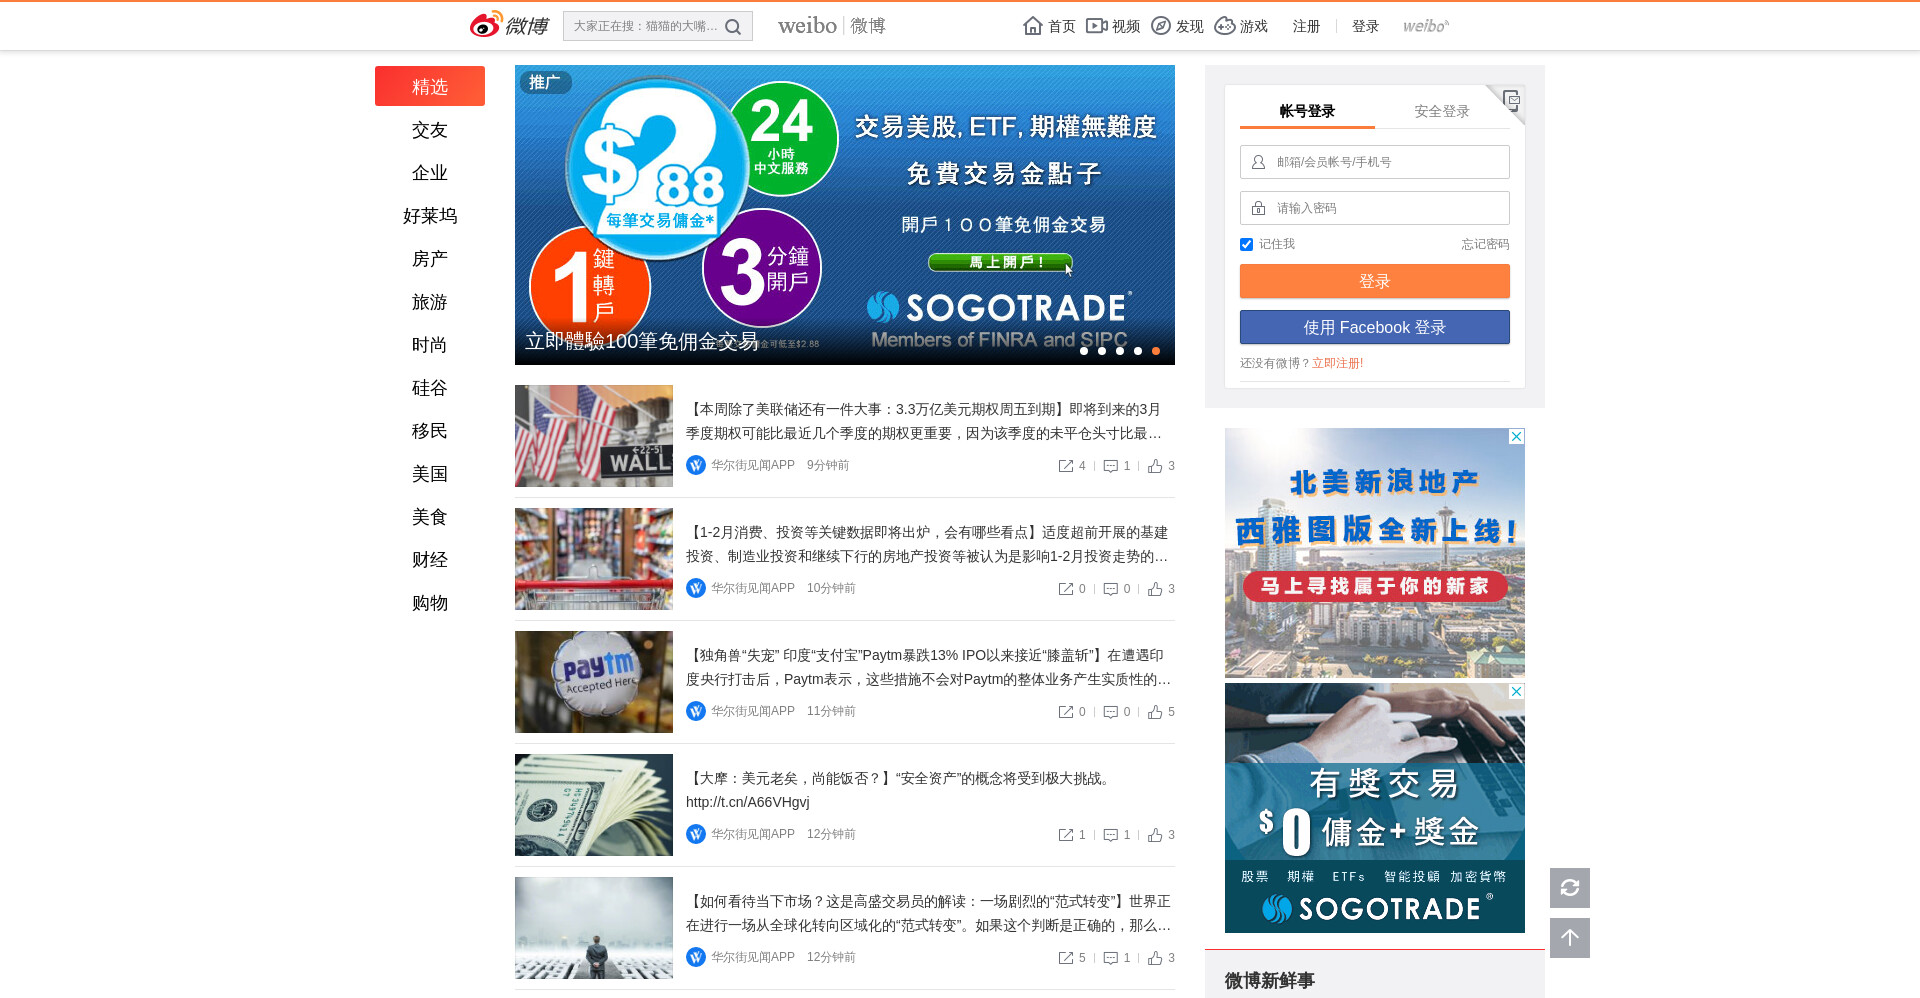Click the Weibo logo in the header
Viewport: 1920px width, 998px height.
tap(509, 25)
